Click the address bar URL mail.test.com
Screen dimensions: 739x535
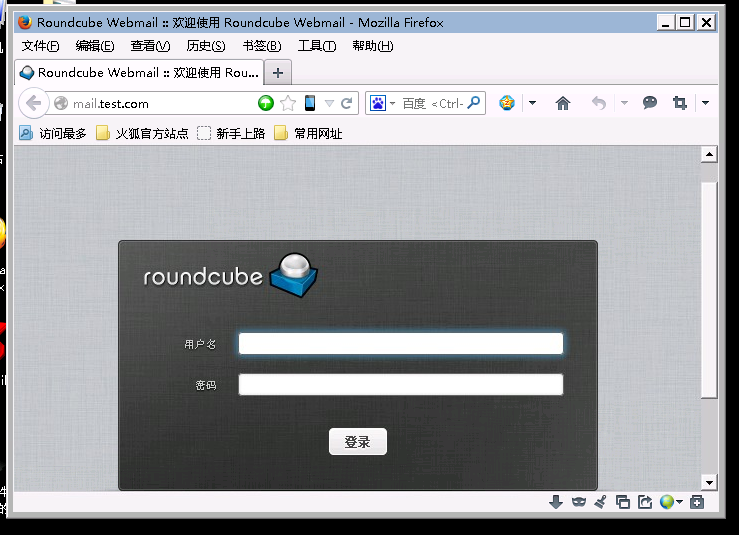[111, 104]
